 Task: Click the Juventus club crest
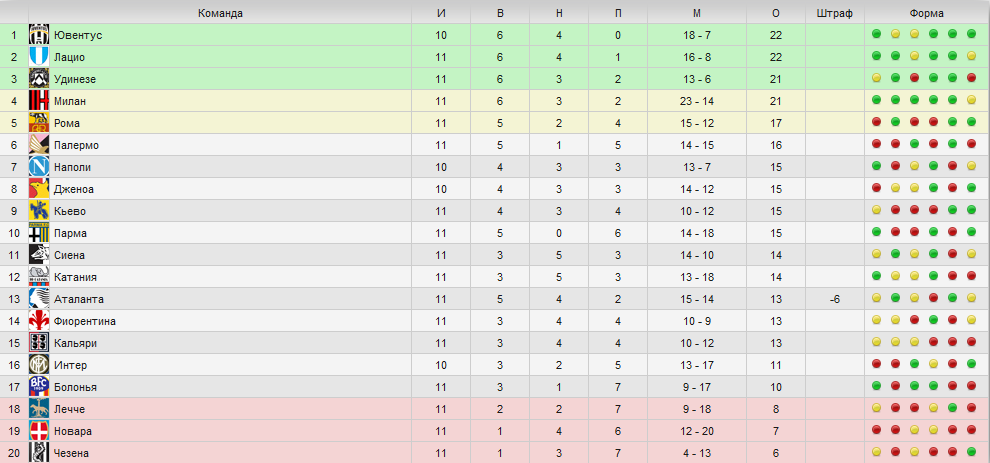pos(39,35)
